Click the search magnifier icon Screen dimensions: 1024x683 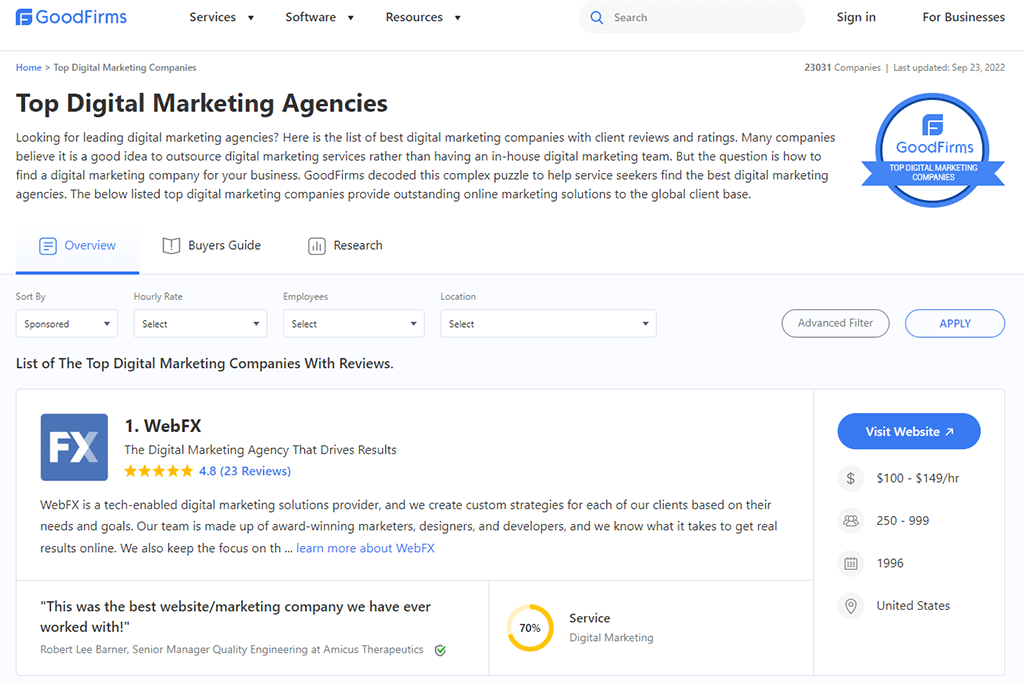[x=597, y=18]
